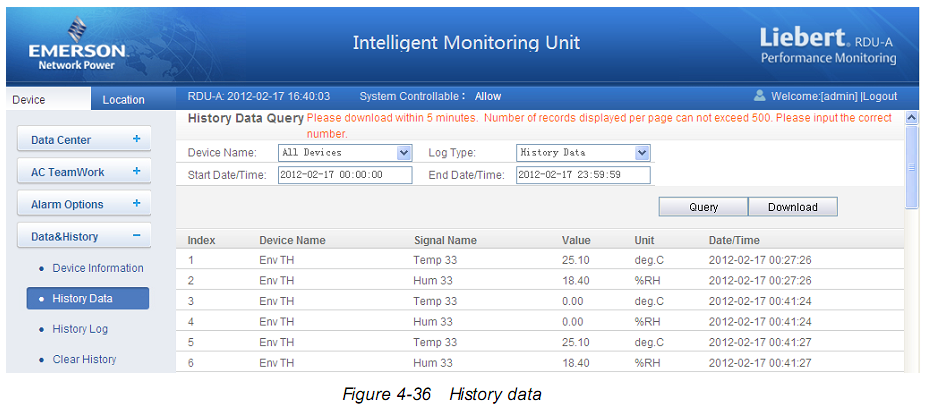Click the Start Date/Time input field
The height and width of the screenshot is (411, 926).
pyautogui.click(x=344, y=175)
